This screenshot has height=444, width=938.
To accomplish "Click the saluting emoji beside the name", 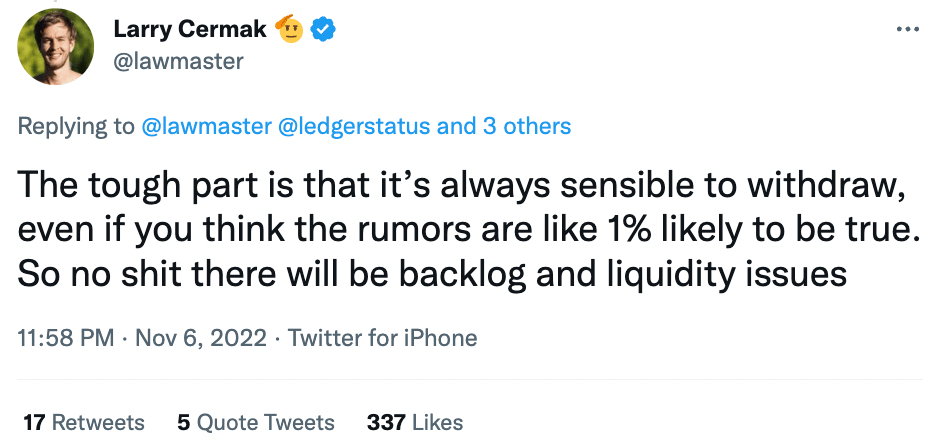I will point(289,29).
